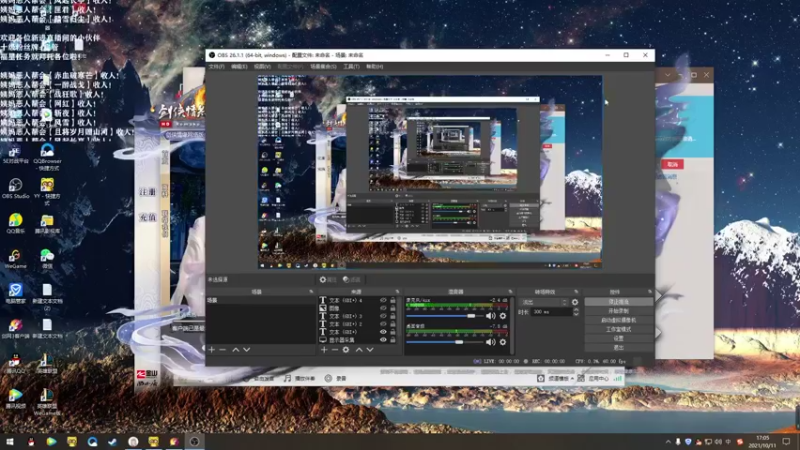This screenshot has height=450, width=800.
Task: Move source up in Sources panel
Action: pos(359,349)
